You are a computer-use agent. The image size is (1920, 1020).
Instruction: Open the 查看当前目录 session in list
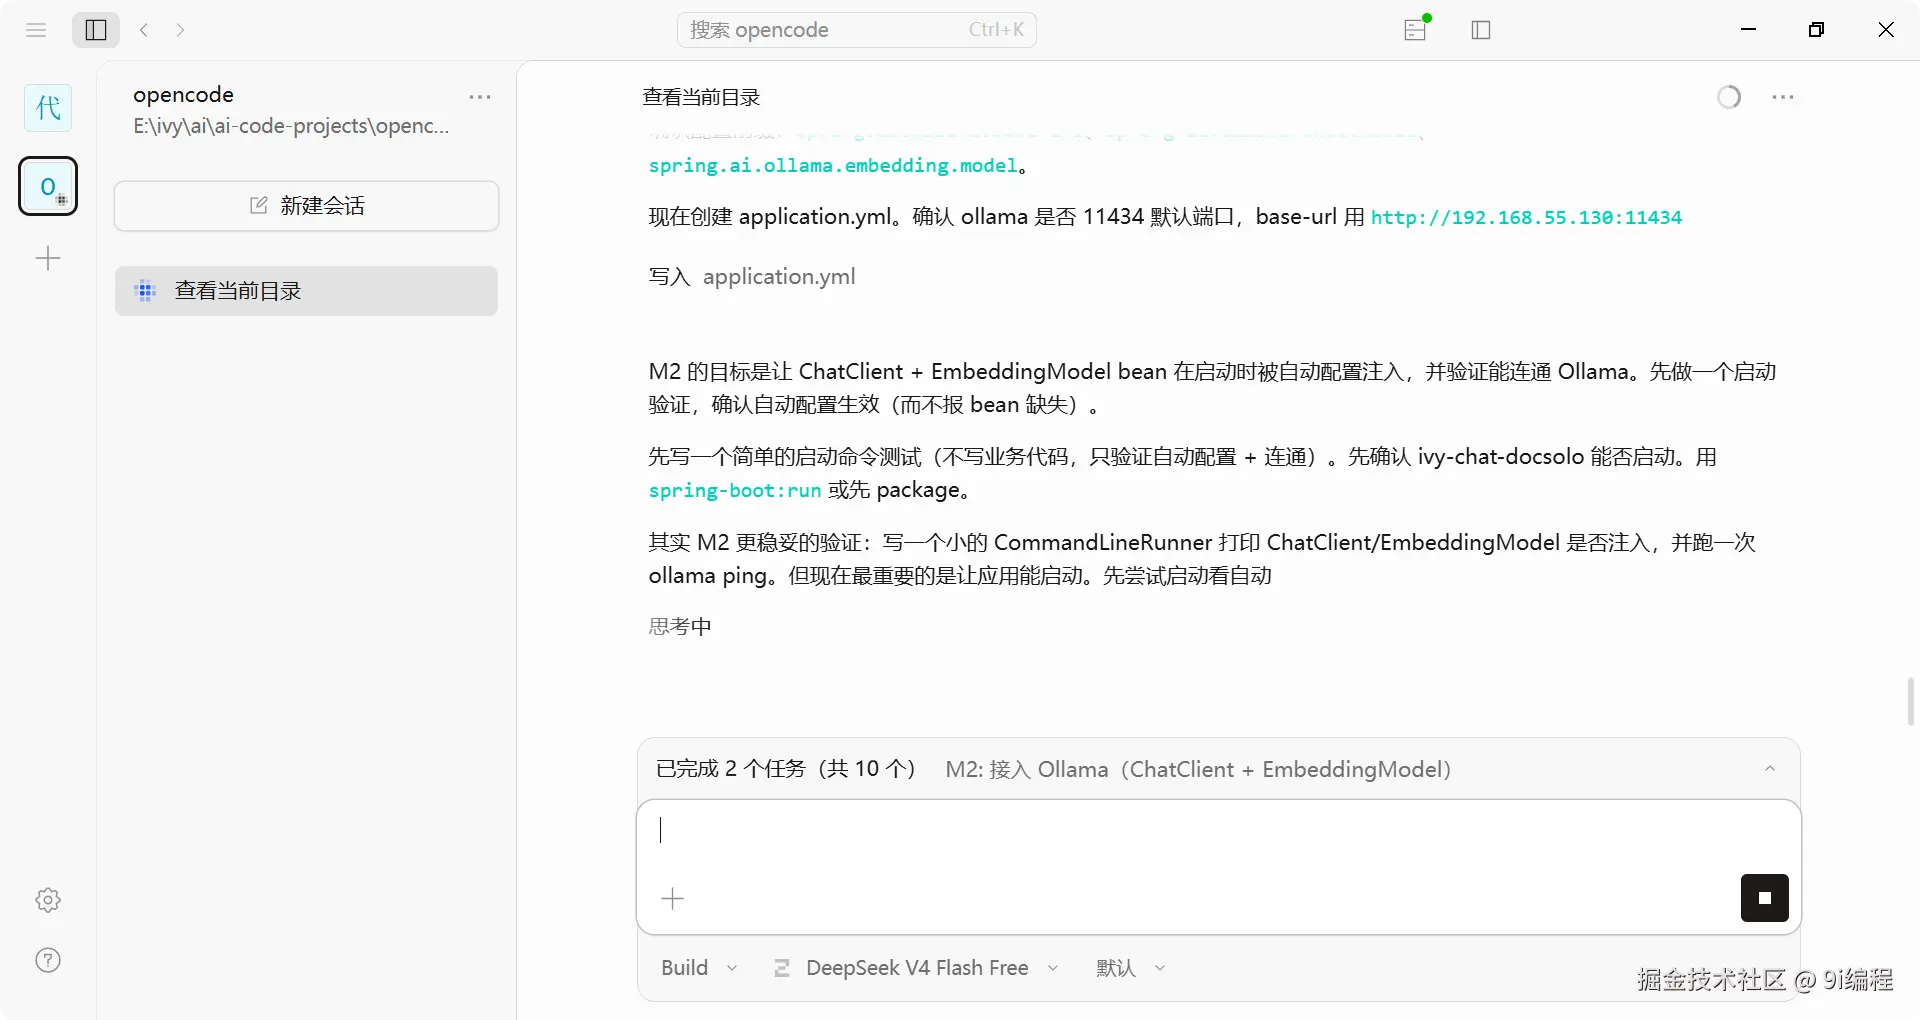pyautogui.click(x=306, y=291)
